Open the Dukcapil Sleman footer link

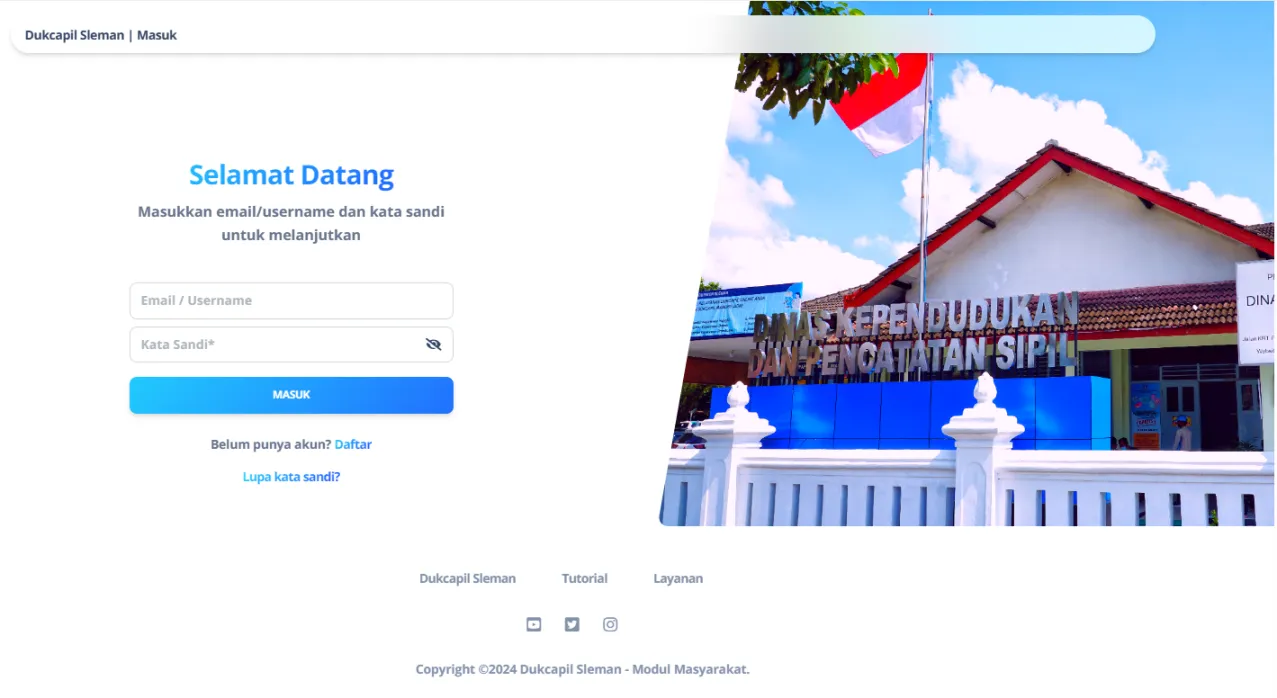pos(467,578)
